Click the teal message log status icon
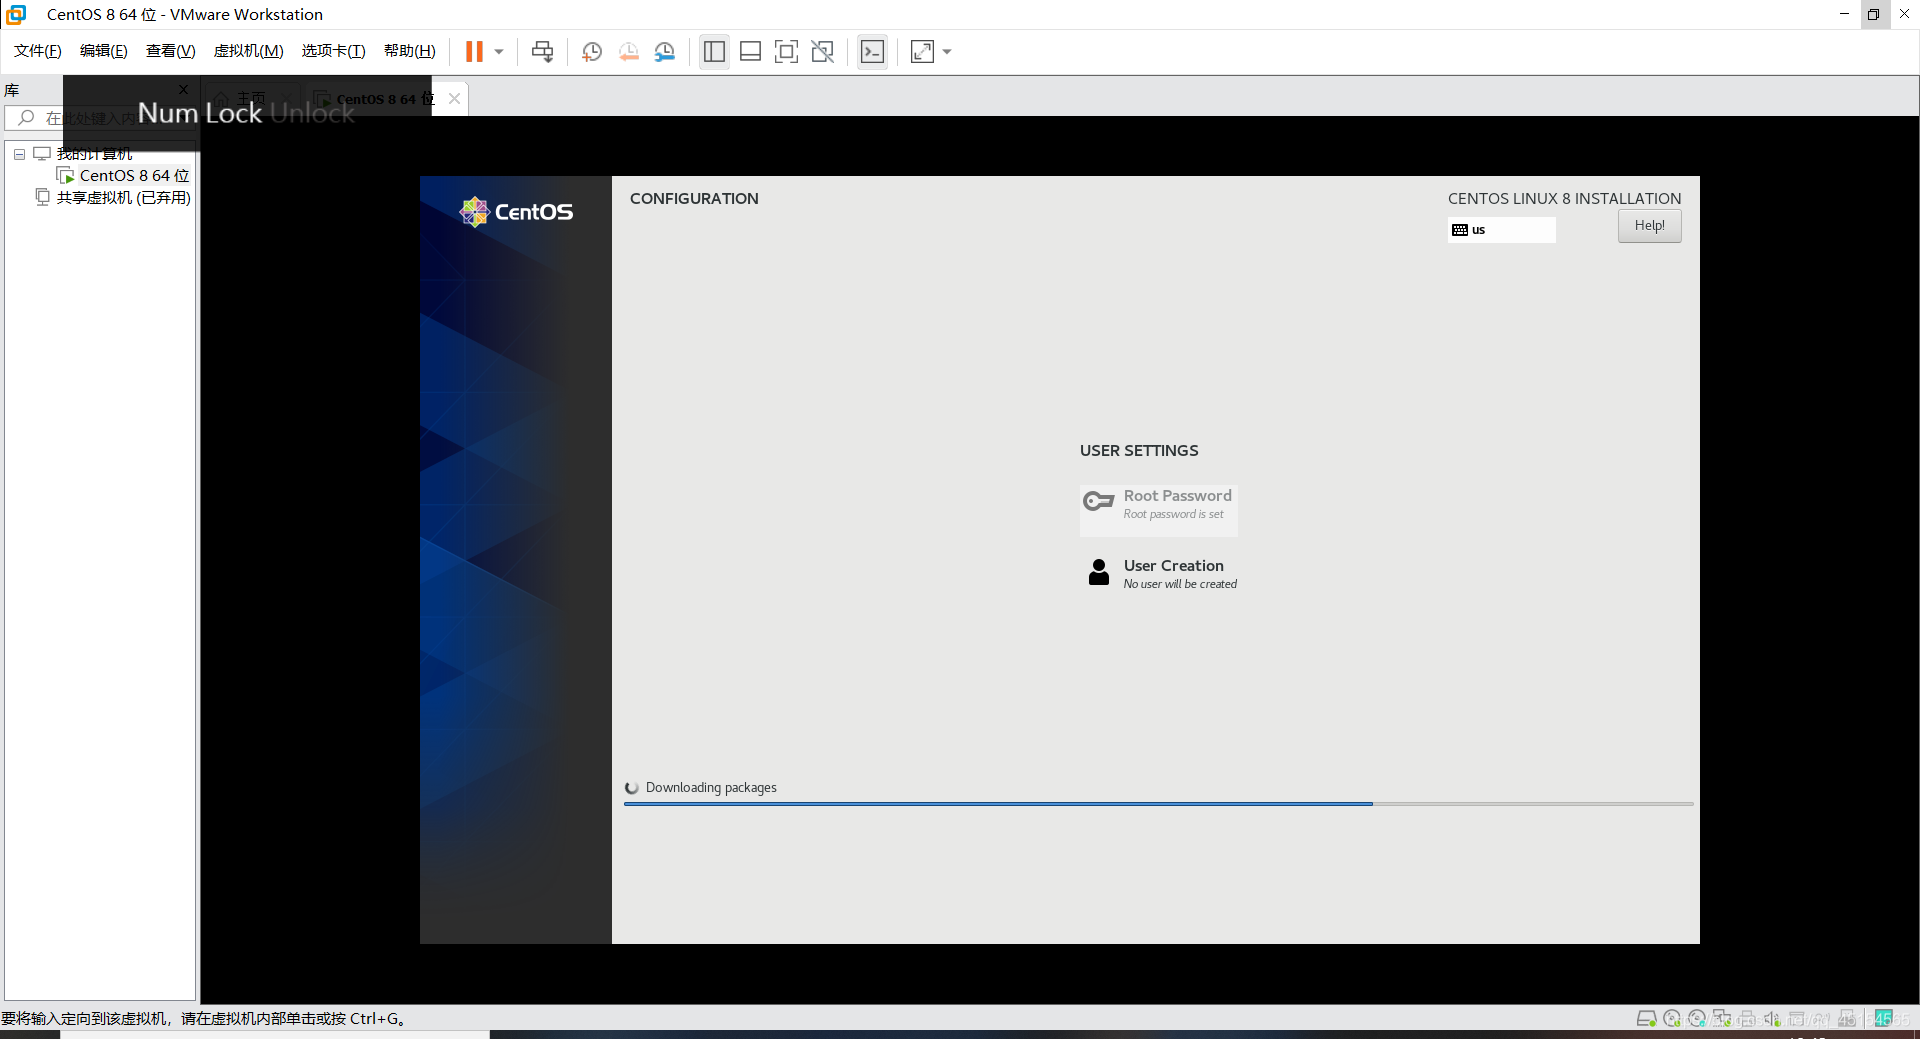 tap(1884, 1018)
